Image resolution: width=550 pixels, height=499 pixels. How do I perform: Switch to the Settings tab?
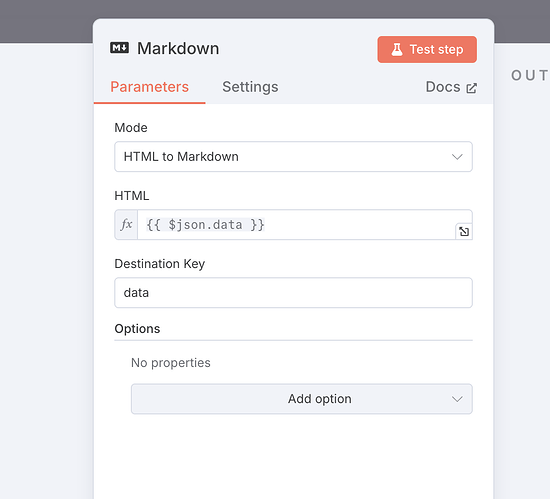tap(250, 87)
